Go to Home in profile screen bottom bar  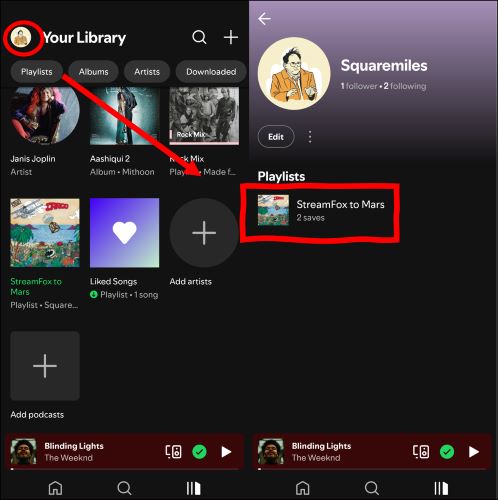(x=303, y=488)
